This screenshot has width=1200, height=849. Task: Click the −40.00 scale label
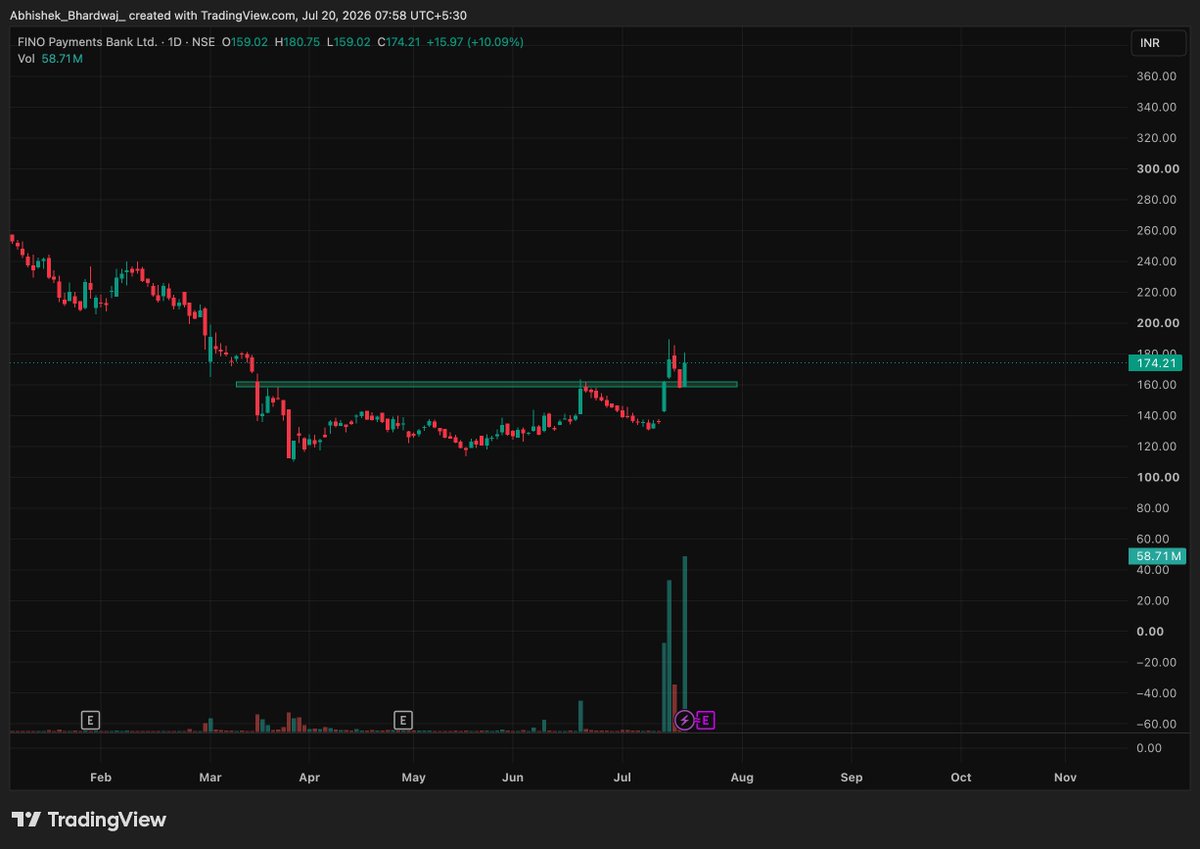point(1155,693)
